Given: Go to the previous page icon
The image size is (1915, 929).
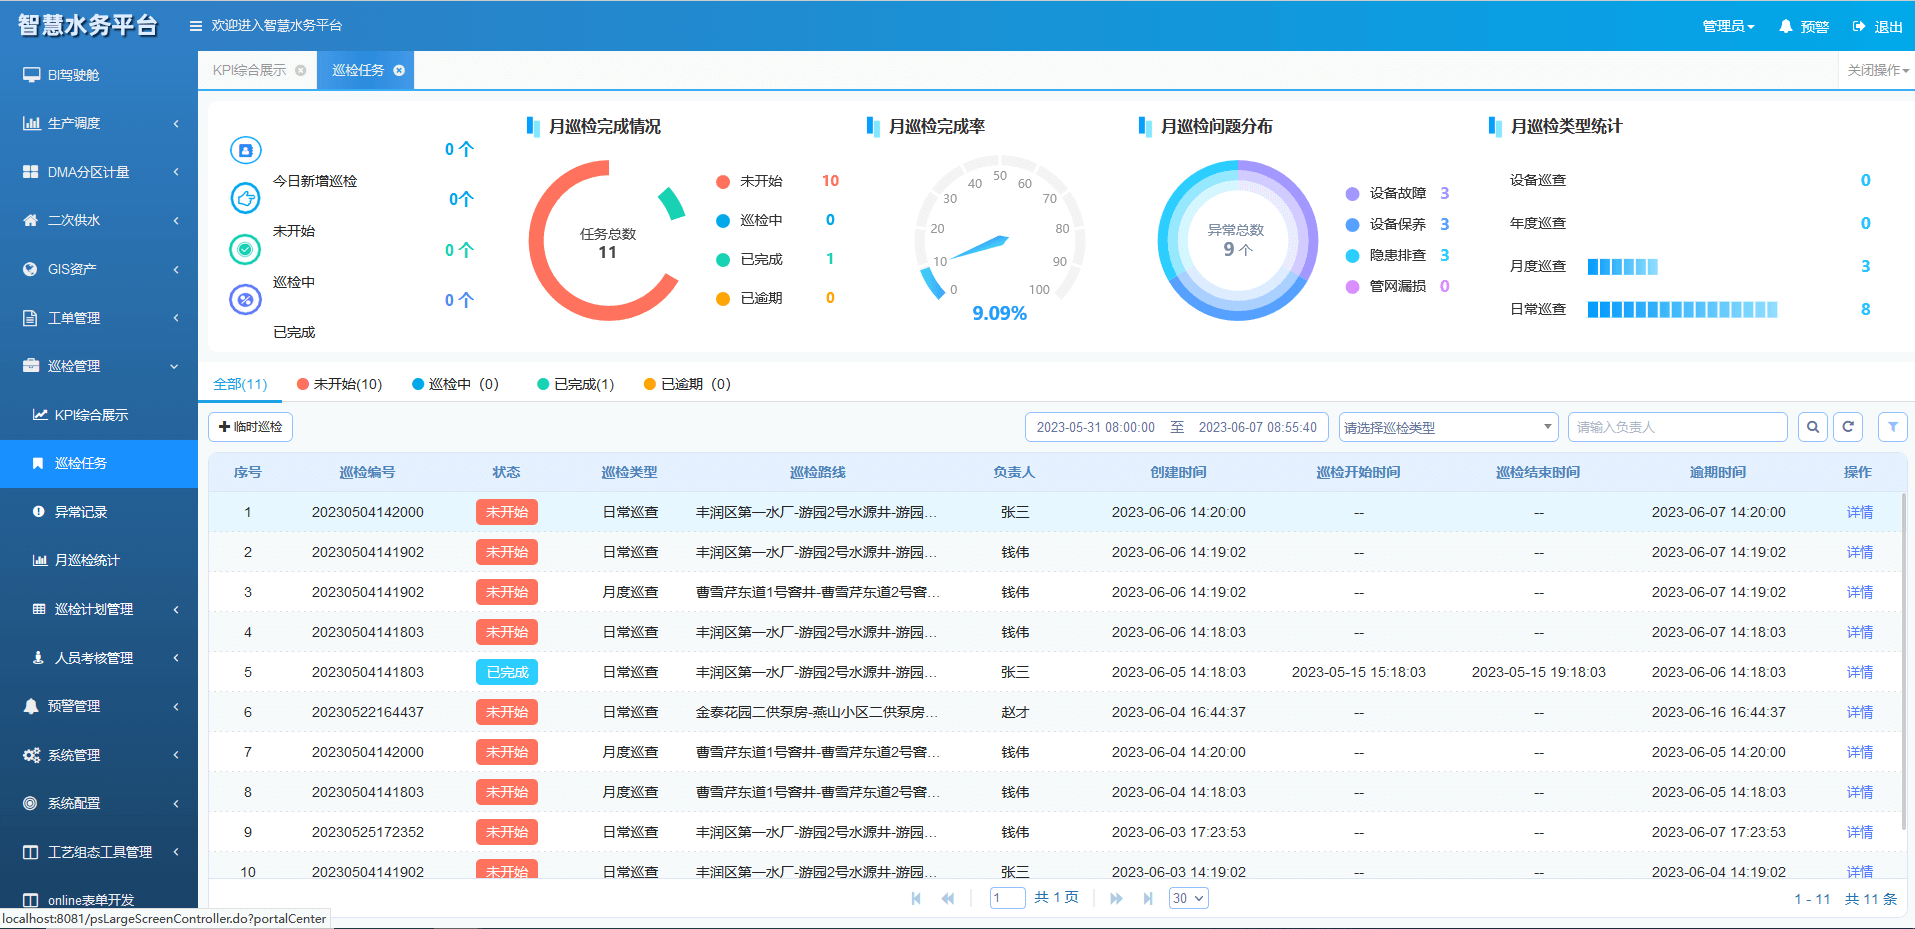Looking at the screenshot, I should [948, 898].
